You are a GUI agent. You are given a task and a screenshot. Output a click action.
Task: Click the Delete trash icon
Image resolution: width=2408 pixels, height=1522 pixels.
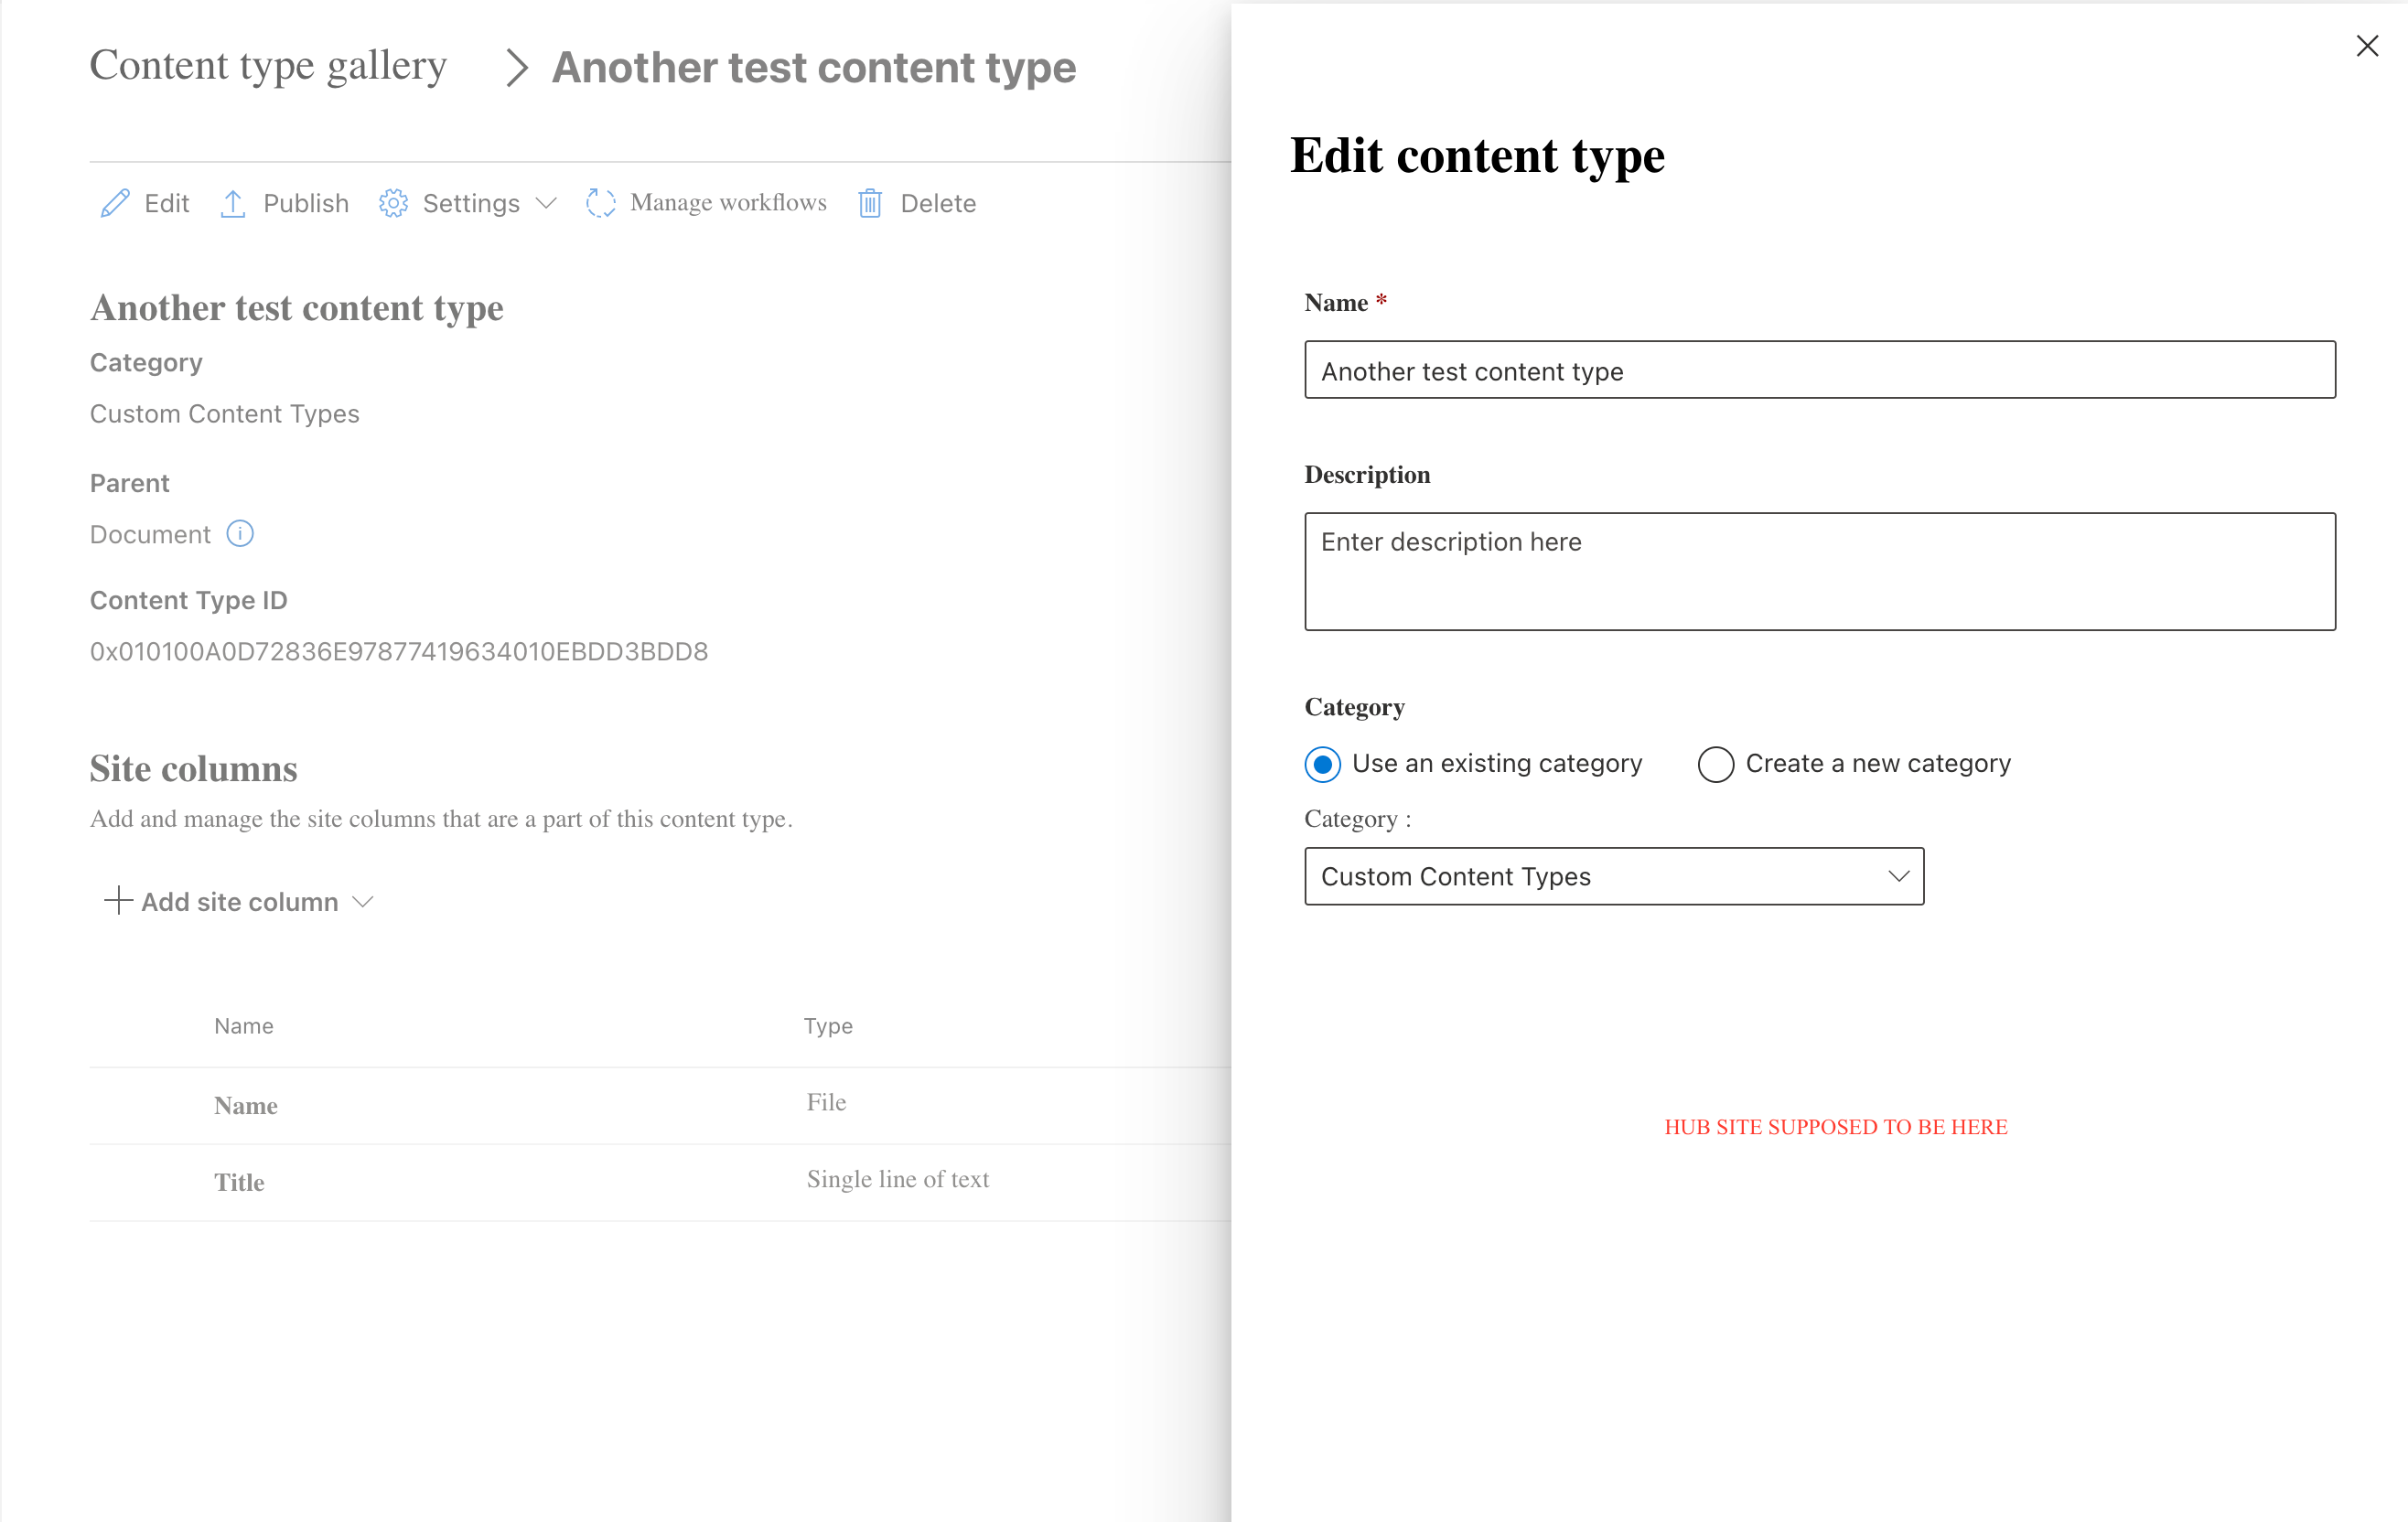point(870,202)
